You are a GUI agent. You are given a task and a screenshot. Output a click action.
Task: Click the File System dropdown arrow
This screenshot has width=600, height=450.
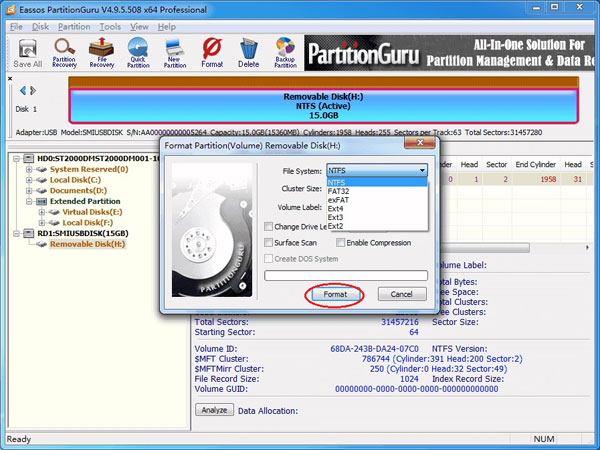coord(422,171)
